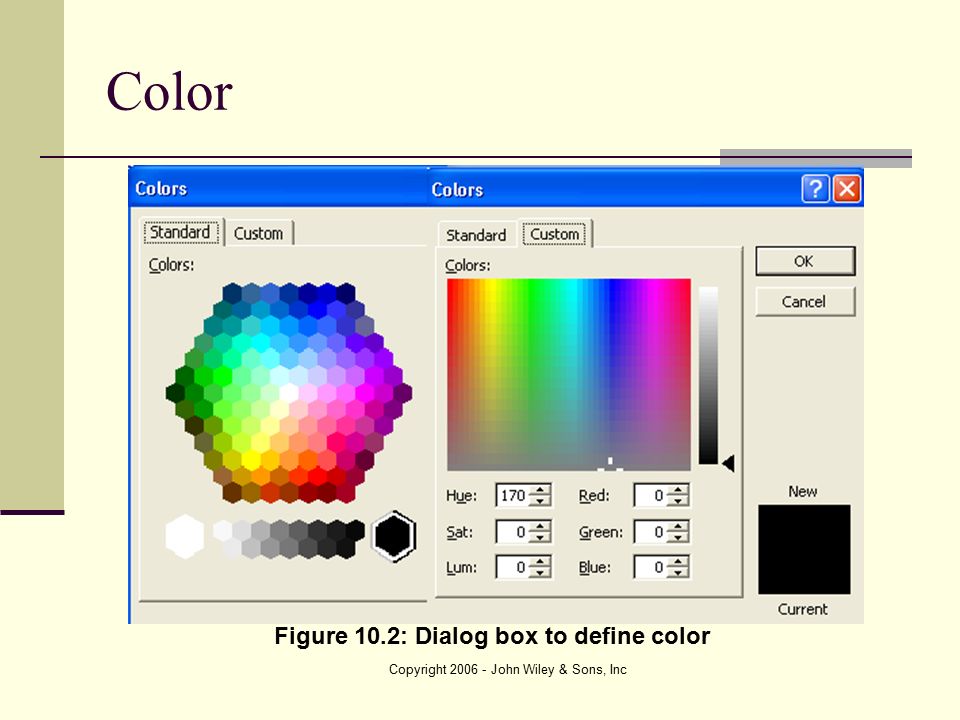Click the Hue input field showing 170
This screenshot has width=960, height=720.
point(513,495)
